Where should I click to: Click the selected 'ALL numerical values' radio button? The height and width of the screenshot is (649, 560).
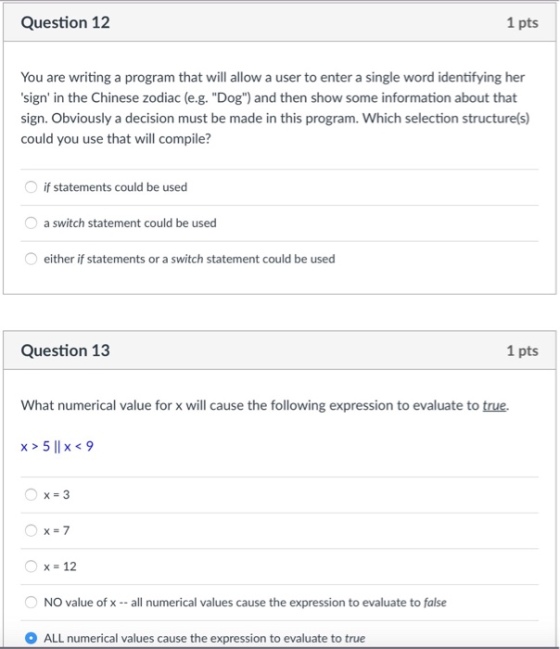click(x=31, y=638)
